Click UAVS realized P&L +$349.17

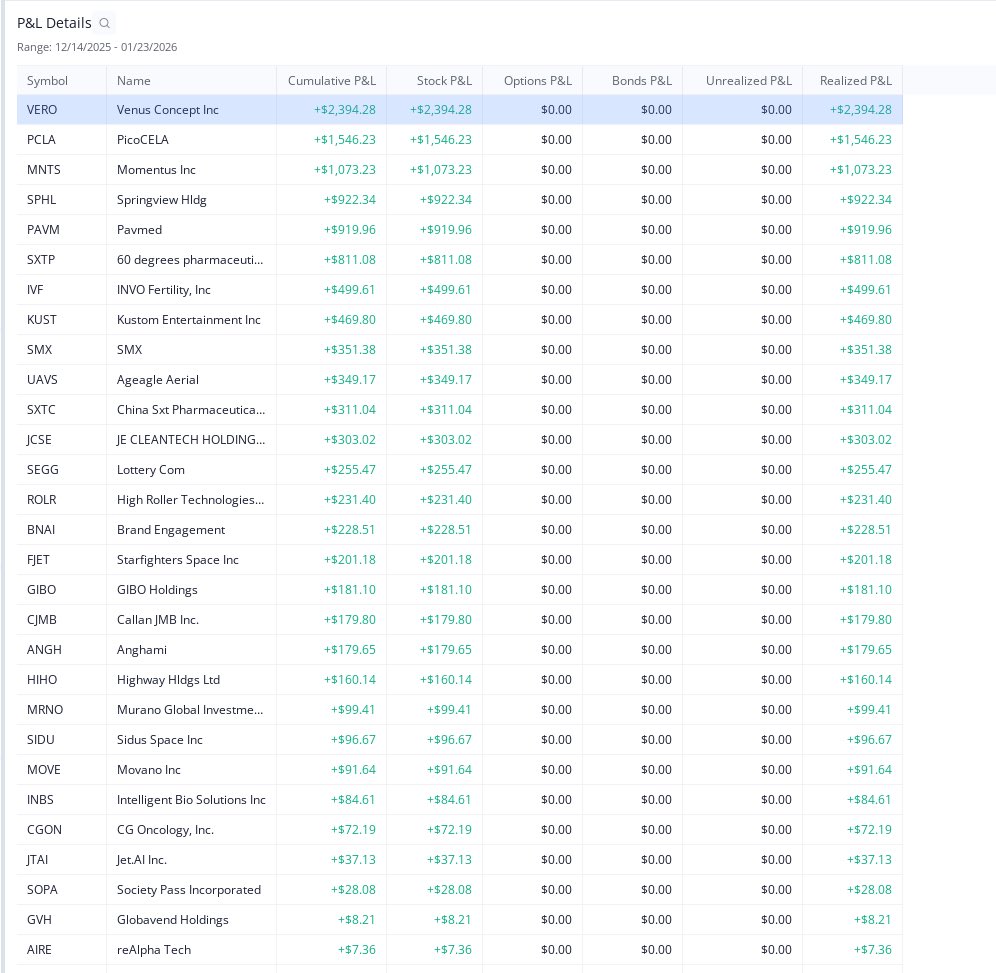pyautogui.click(x=865, y=380)
